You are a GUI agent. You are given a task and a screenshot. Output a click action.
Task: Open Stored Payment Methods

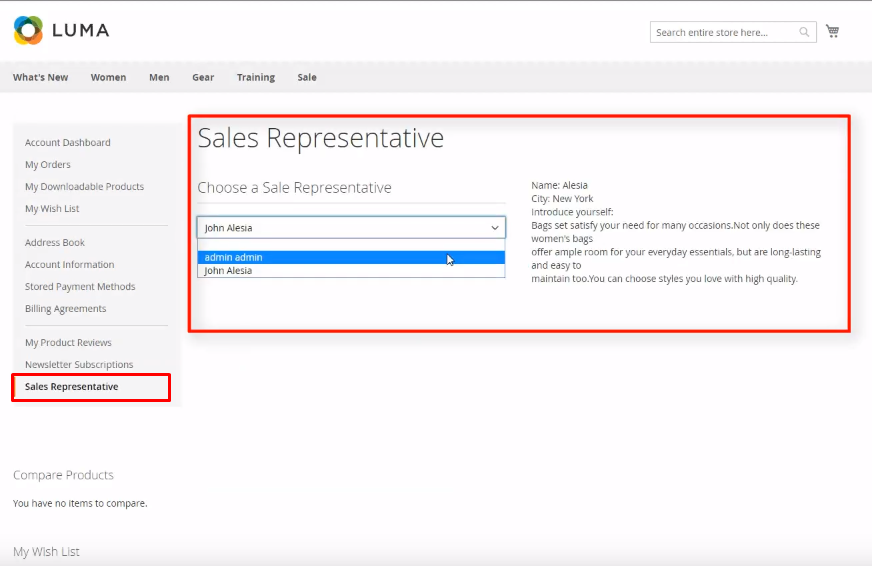(80, 287)
